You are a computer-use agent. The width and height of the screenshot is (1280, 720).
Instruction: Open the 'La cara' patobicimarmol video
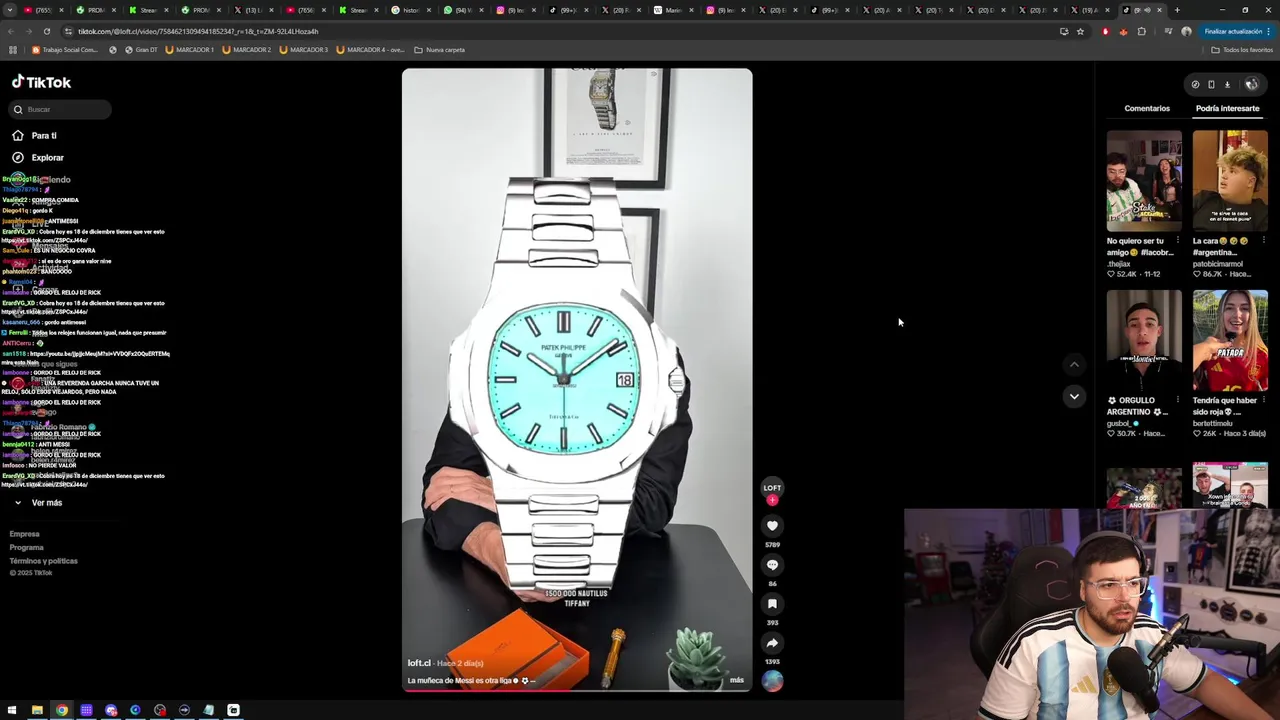pos(1230,181)
